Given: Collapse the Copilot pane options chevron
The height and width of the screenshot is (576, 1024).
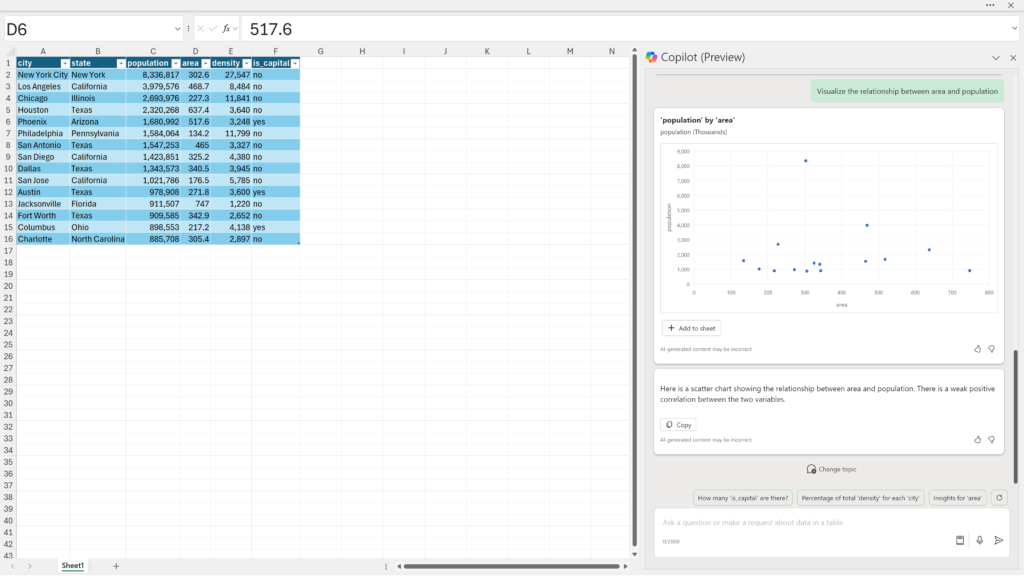Looking at the screenshot, I should click(996, 58).
